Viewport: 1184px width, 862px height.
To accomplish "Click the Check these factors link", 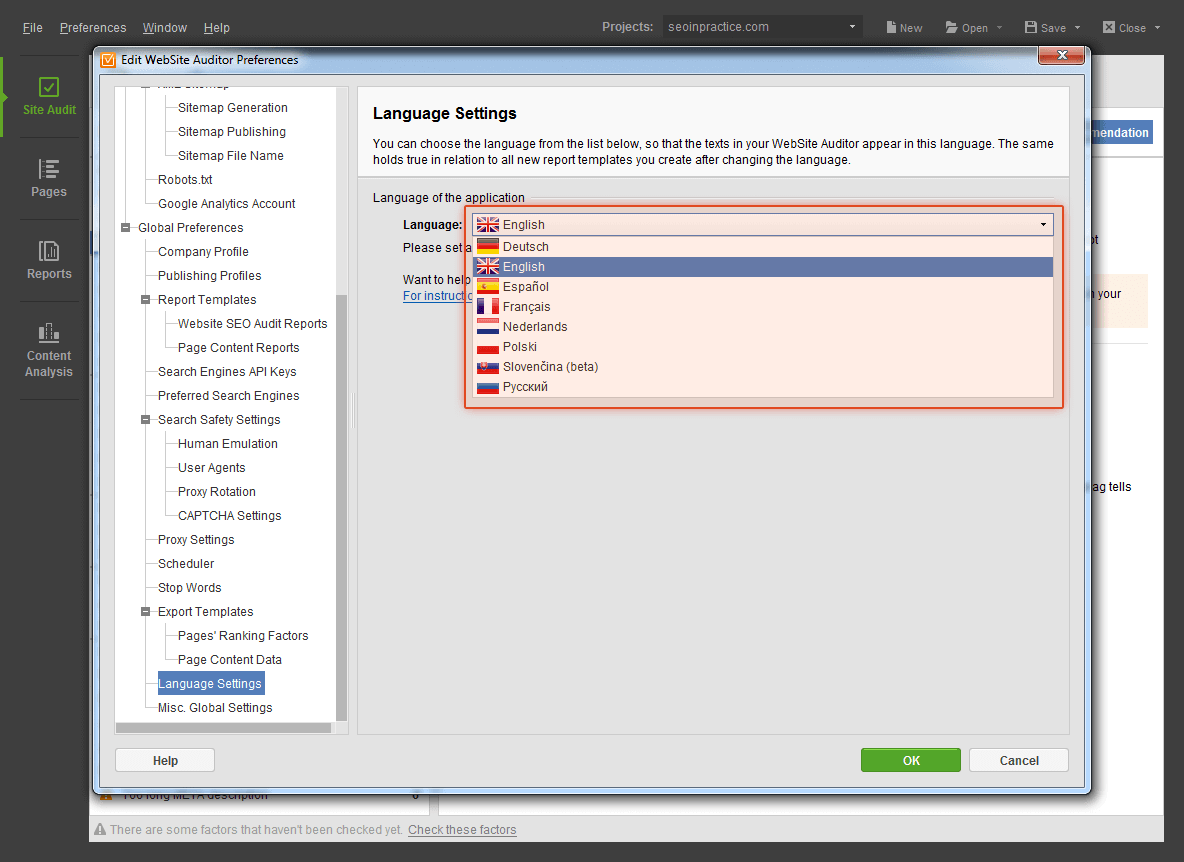I will pos(462,830).
